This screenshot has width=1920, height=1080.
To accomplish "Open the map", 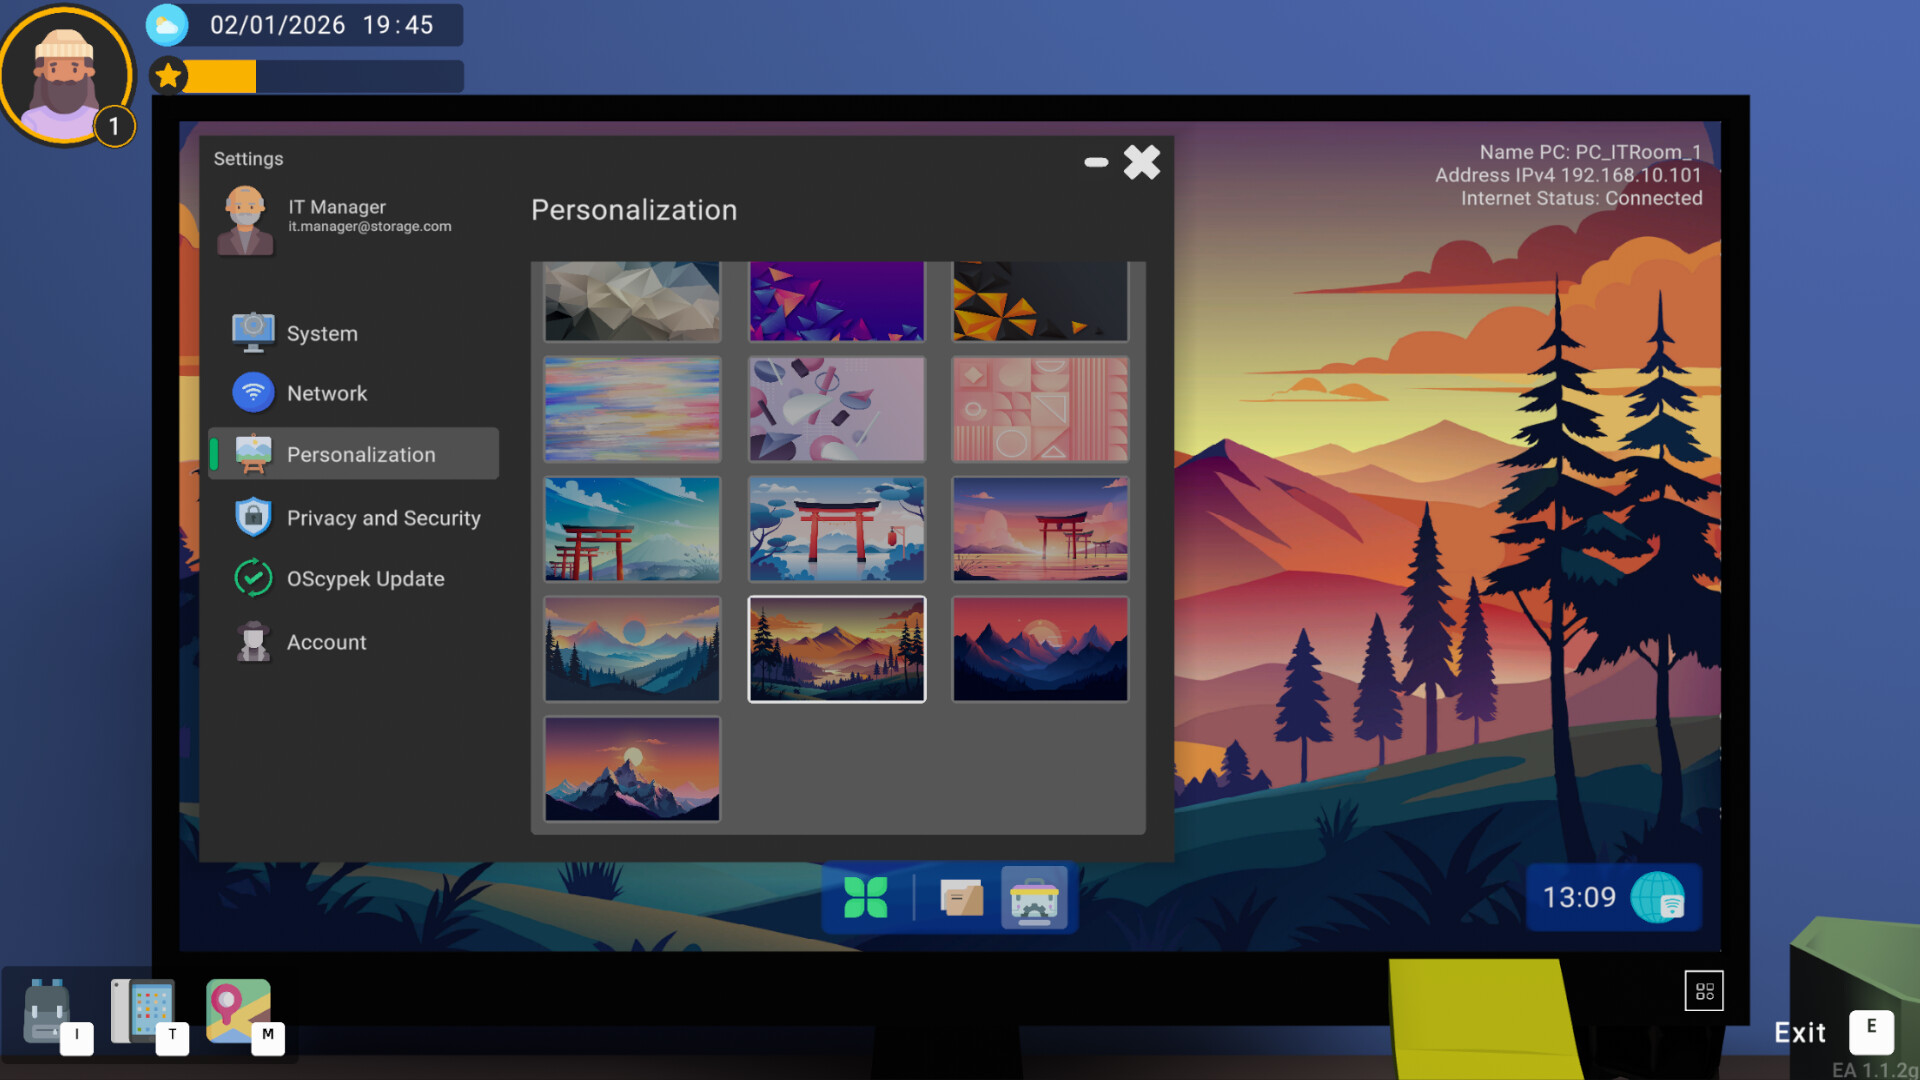I will (240, 1010).
